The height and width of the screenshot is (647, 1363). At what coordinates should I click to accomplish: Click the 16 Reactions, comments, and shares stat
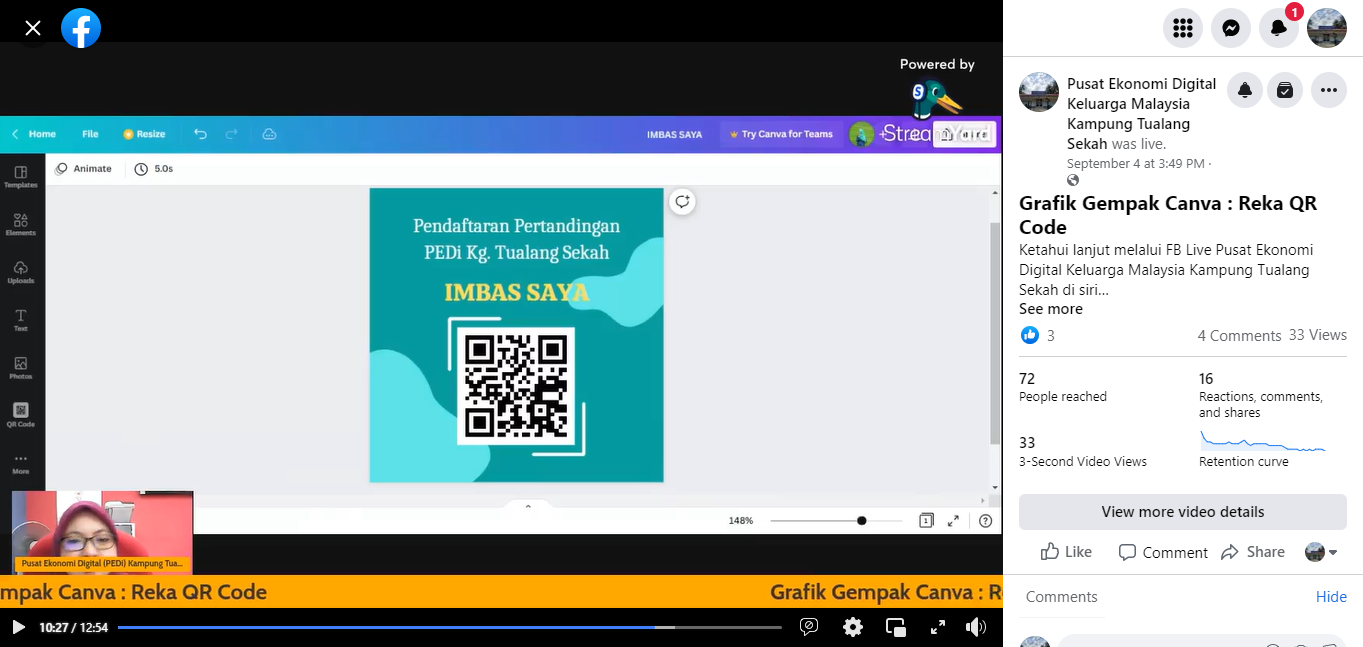1261,395
